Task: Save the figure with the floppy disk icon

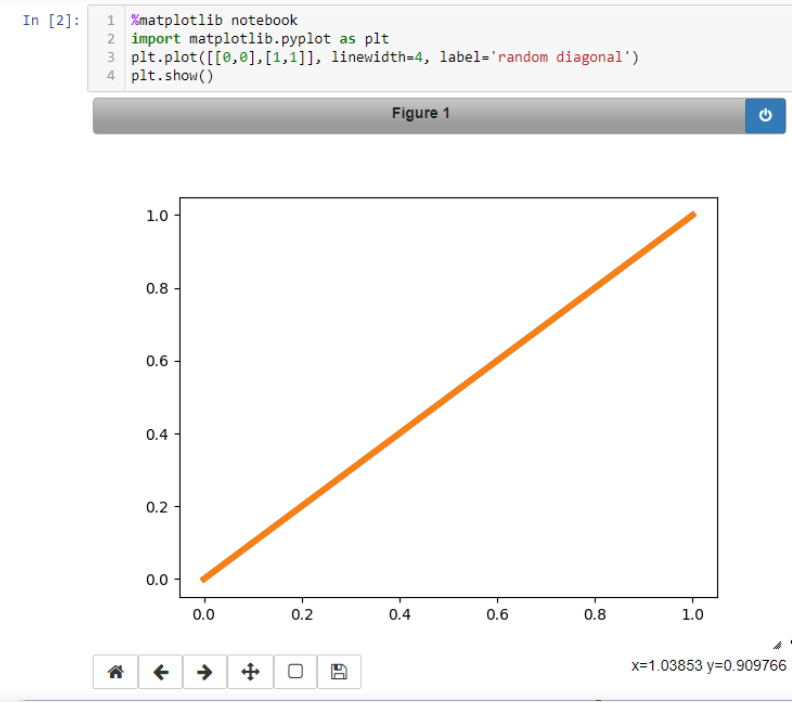Action: point(339,672)
